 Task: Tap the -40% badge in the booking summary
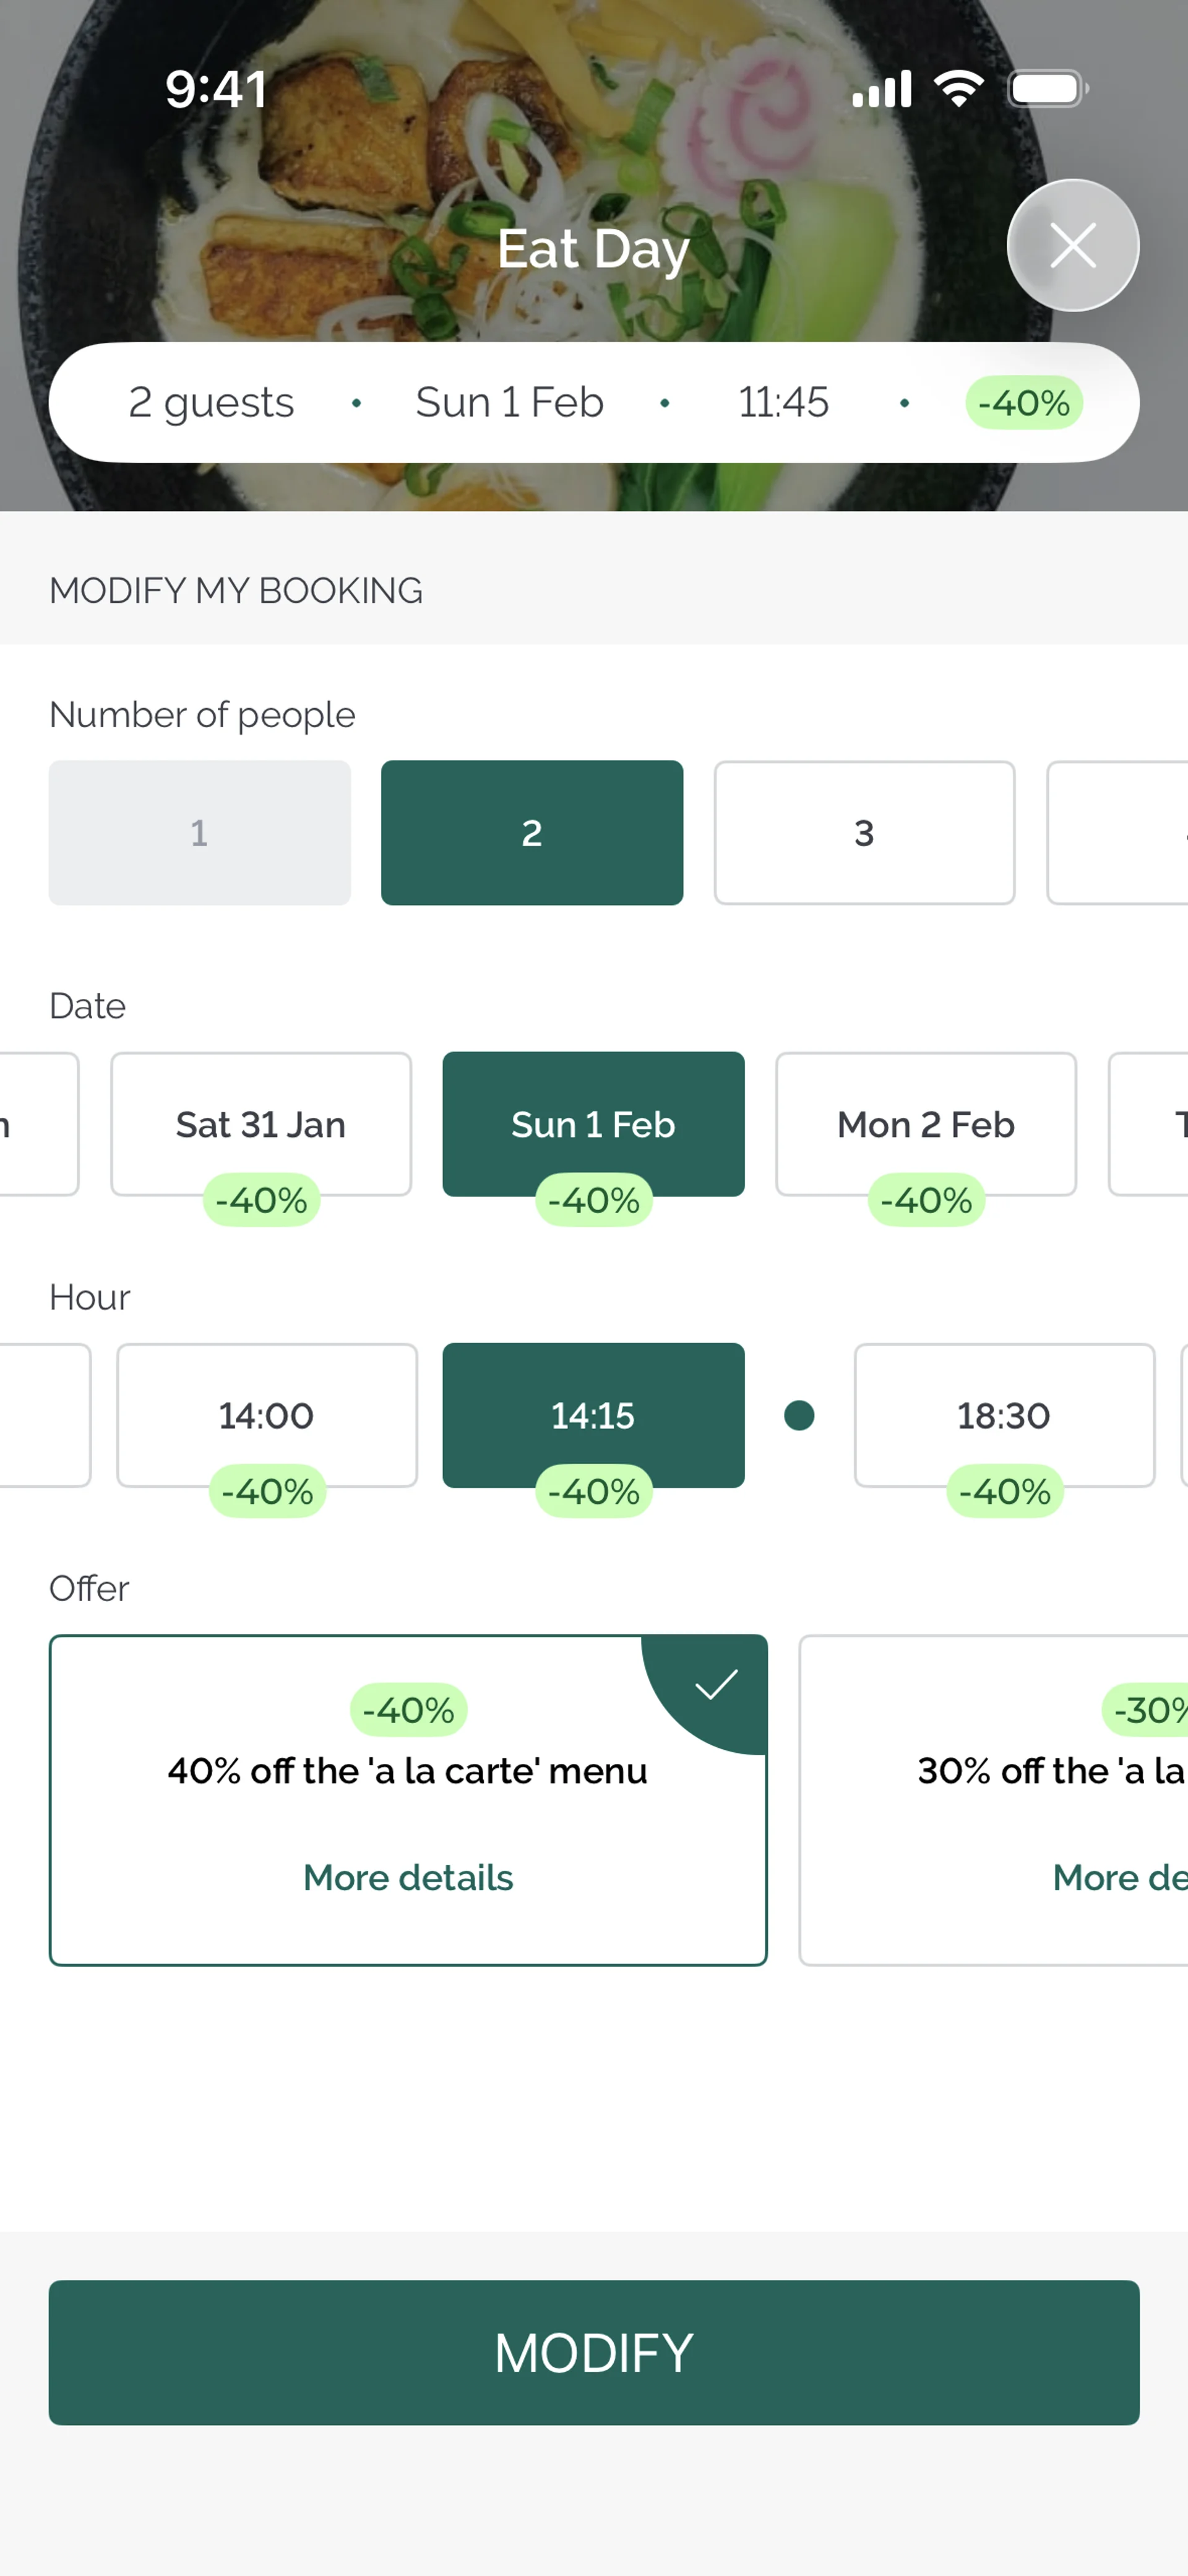pos(1023,403)
